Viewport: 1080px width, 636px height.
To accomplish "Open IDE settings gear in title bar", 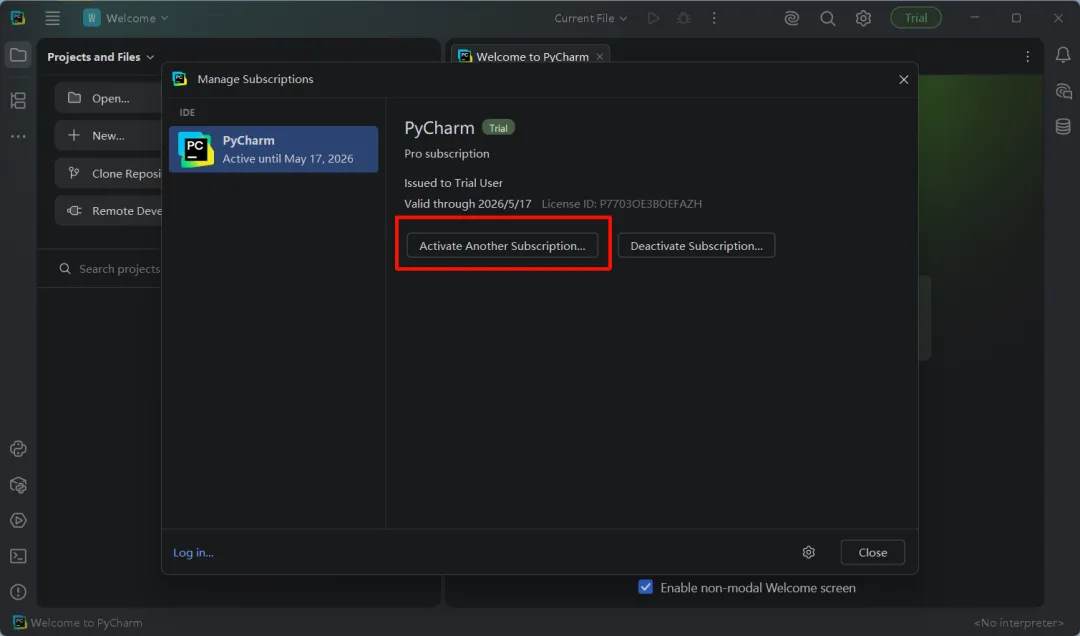I will (863, 19).
